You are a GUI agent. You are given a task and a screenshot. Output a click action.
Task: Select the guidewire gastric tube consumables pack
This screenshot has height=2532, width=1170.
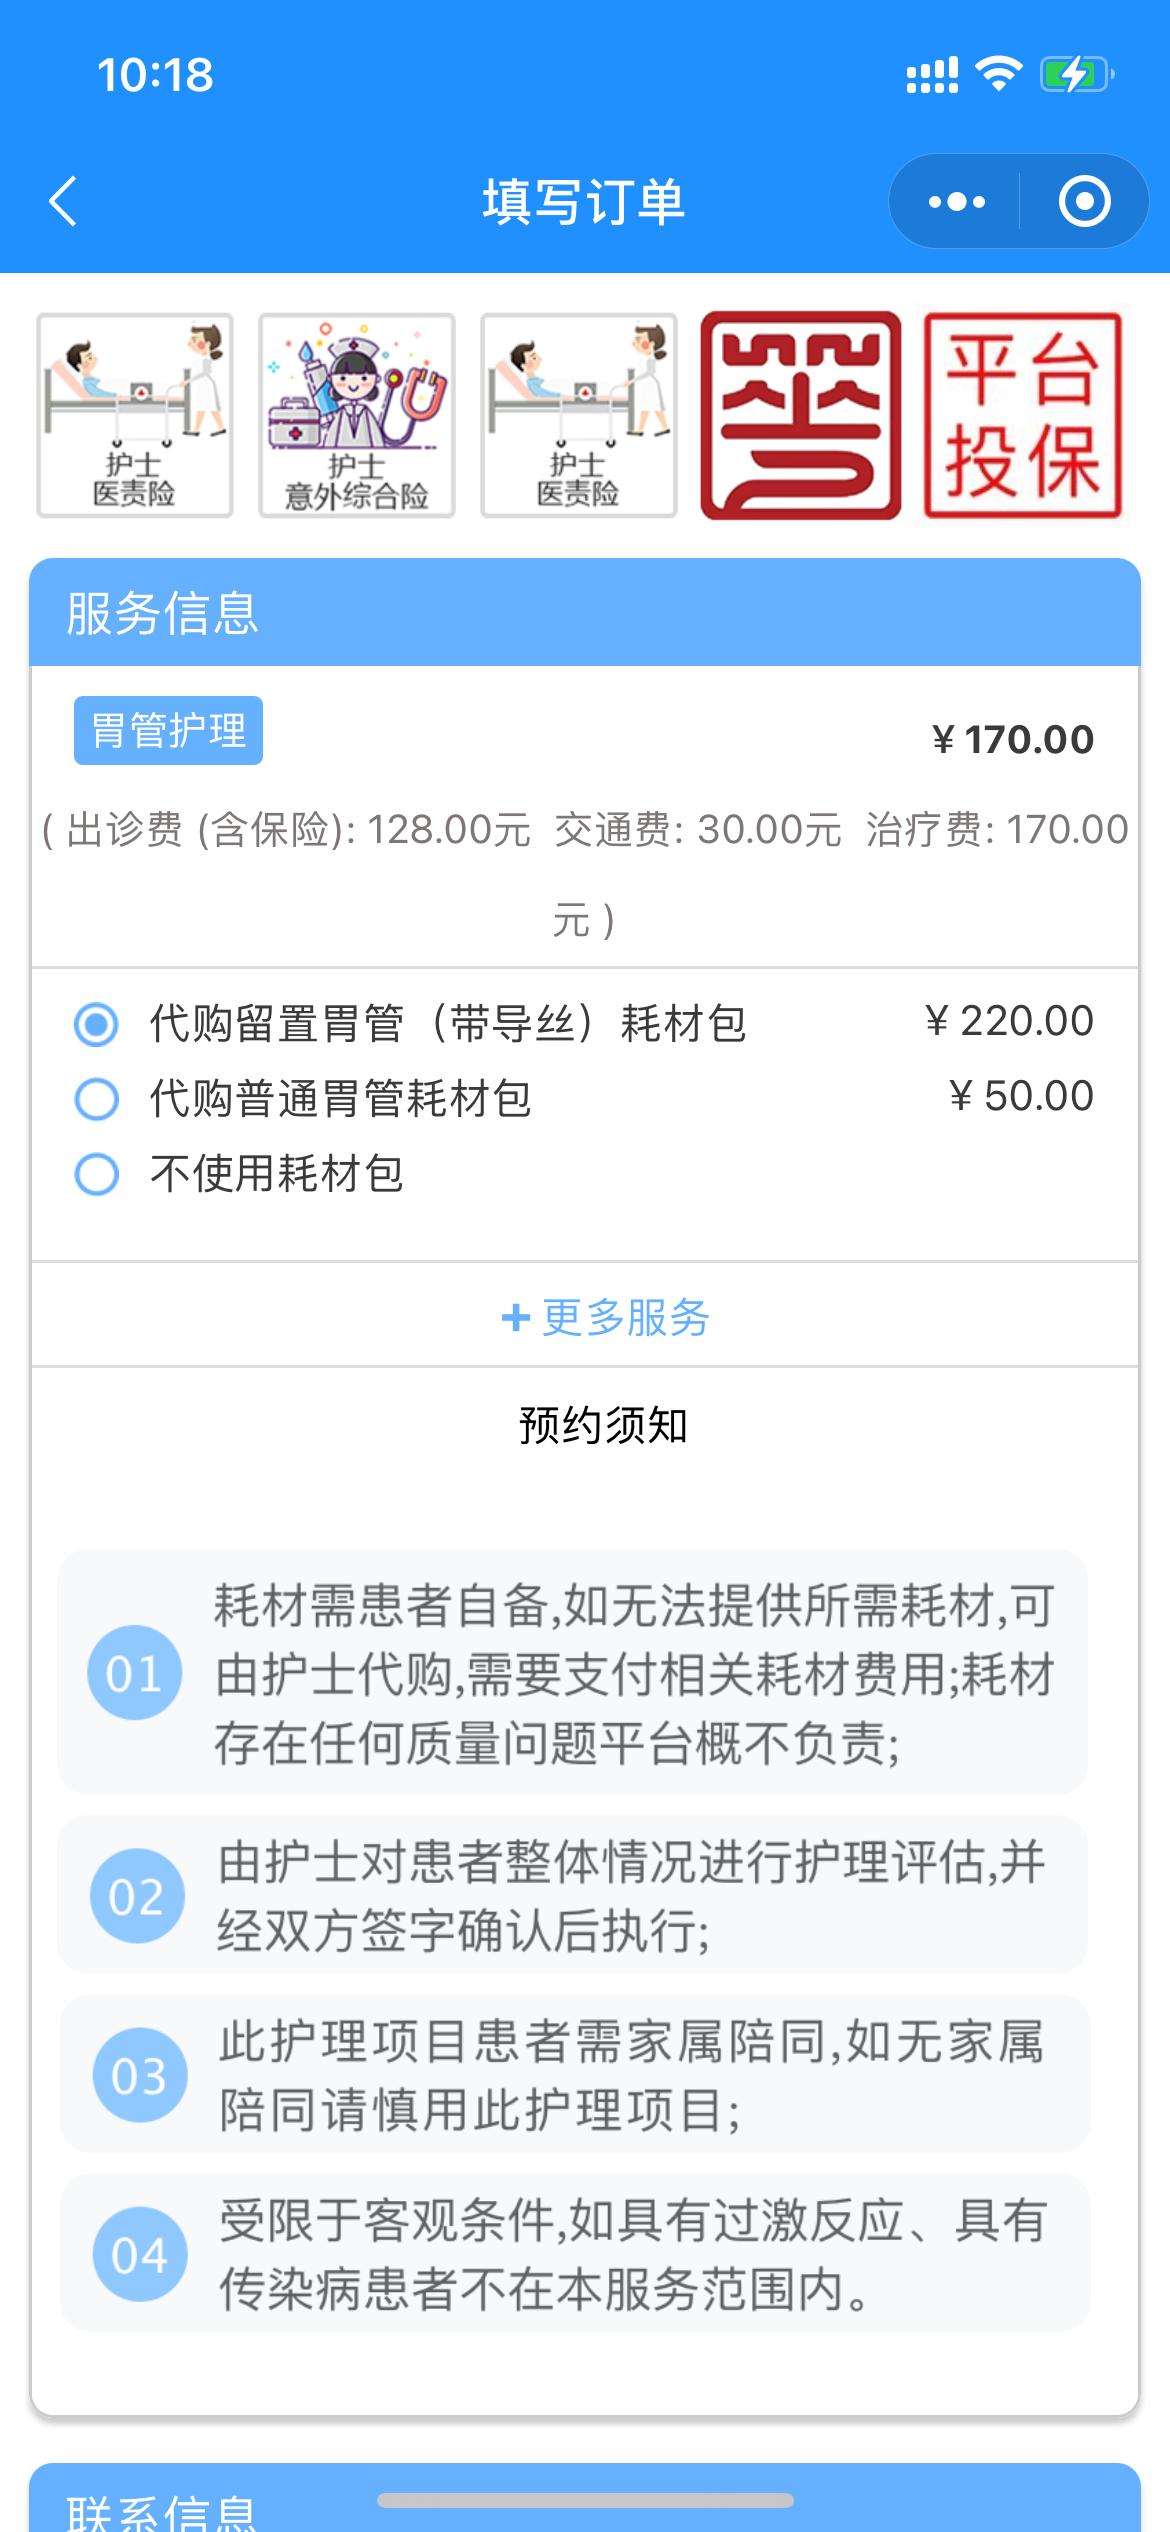(x=97, y=1025)
